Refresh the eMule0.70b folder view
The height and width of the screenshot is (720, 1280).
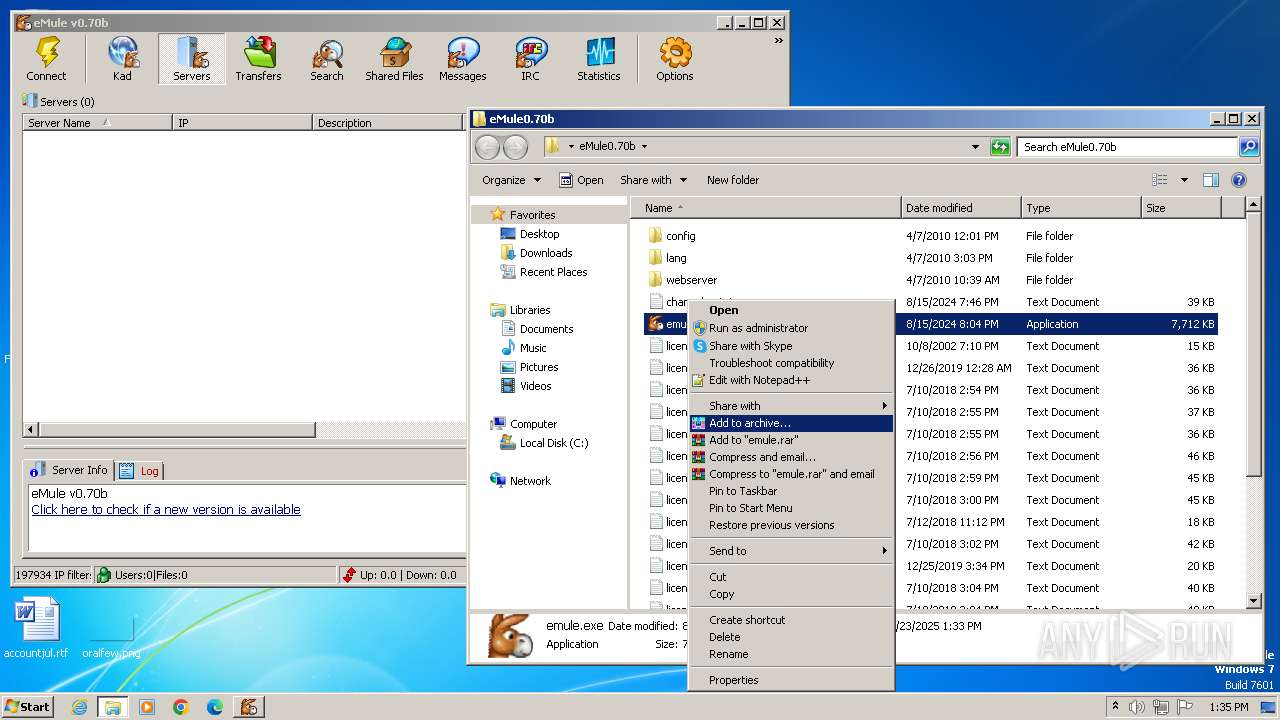[x=1000, y=147]
